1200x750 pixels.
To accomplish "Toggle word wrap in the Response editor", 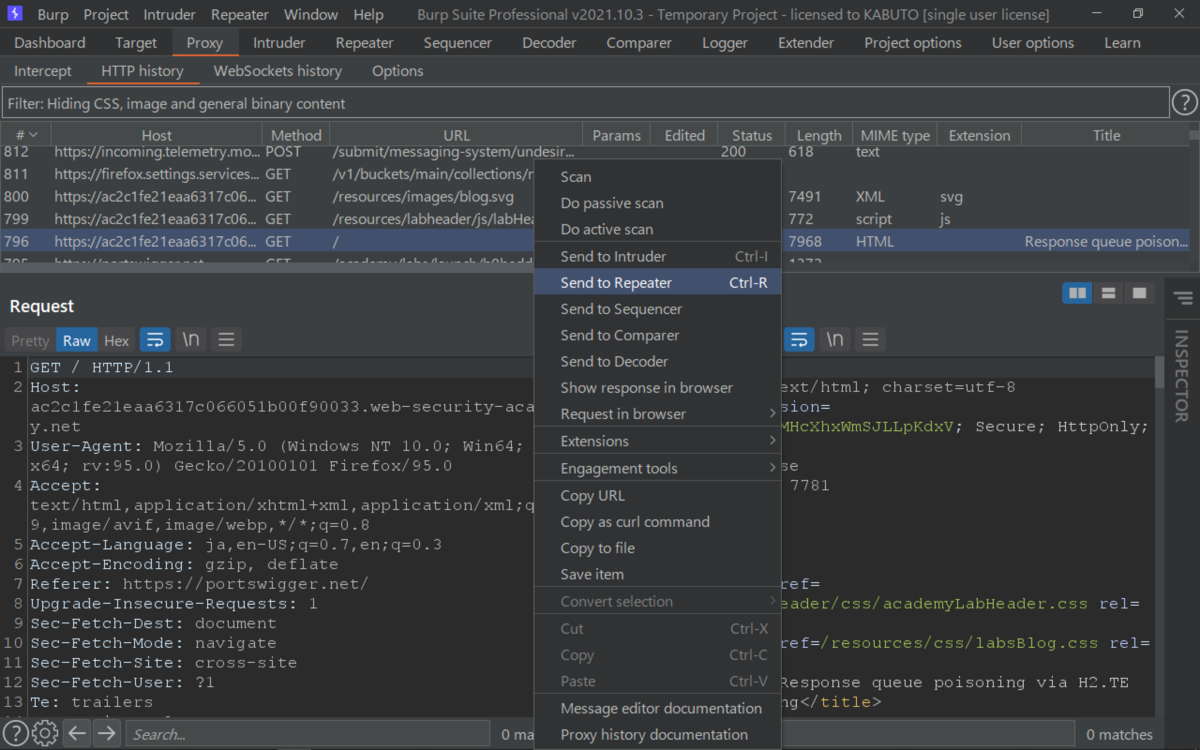I will point(799,340).
